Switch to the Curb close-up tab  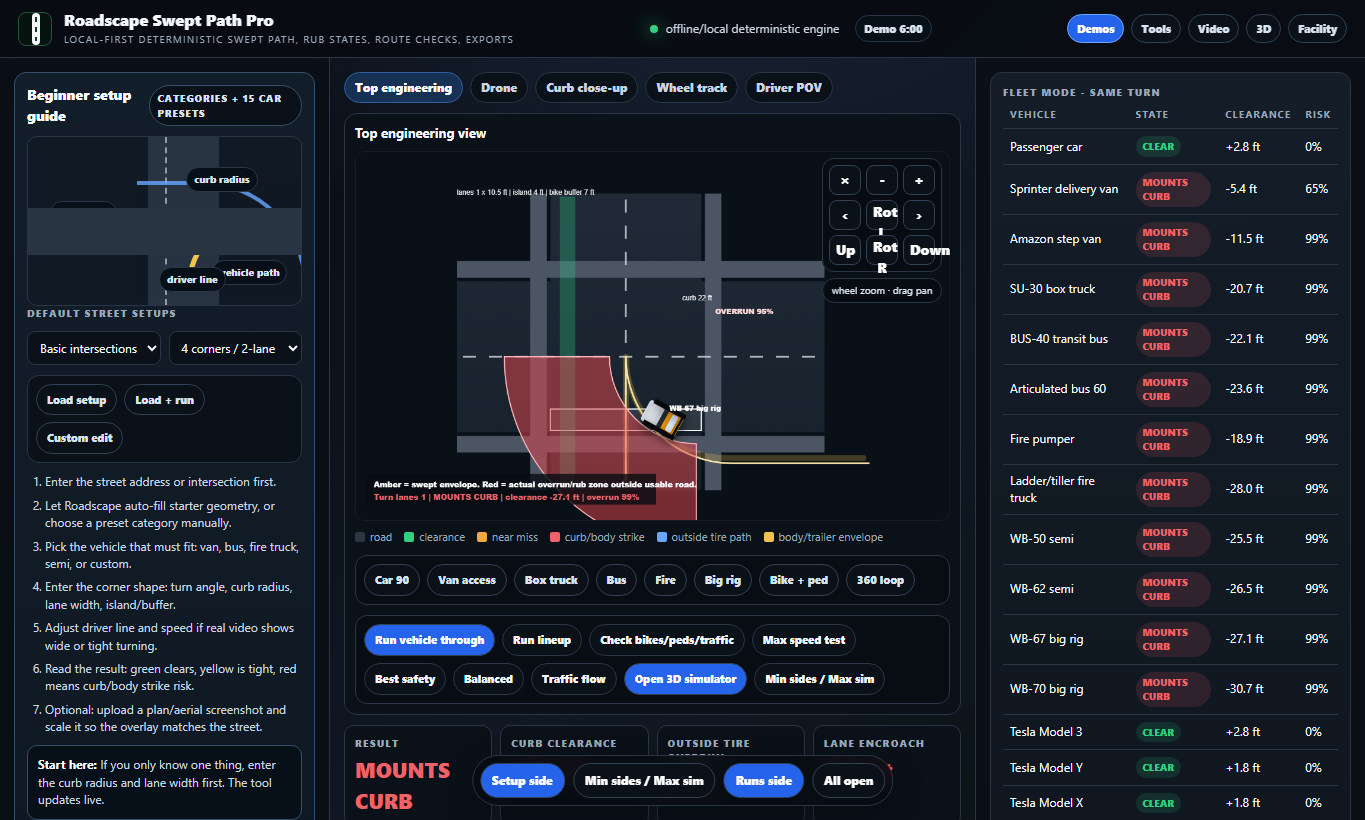[x=587, y=88]
